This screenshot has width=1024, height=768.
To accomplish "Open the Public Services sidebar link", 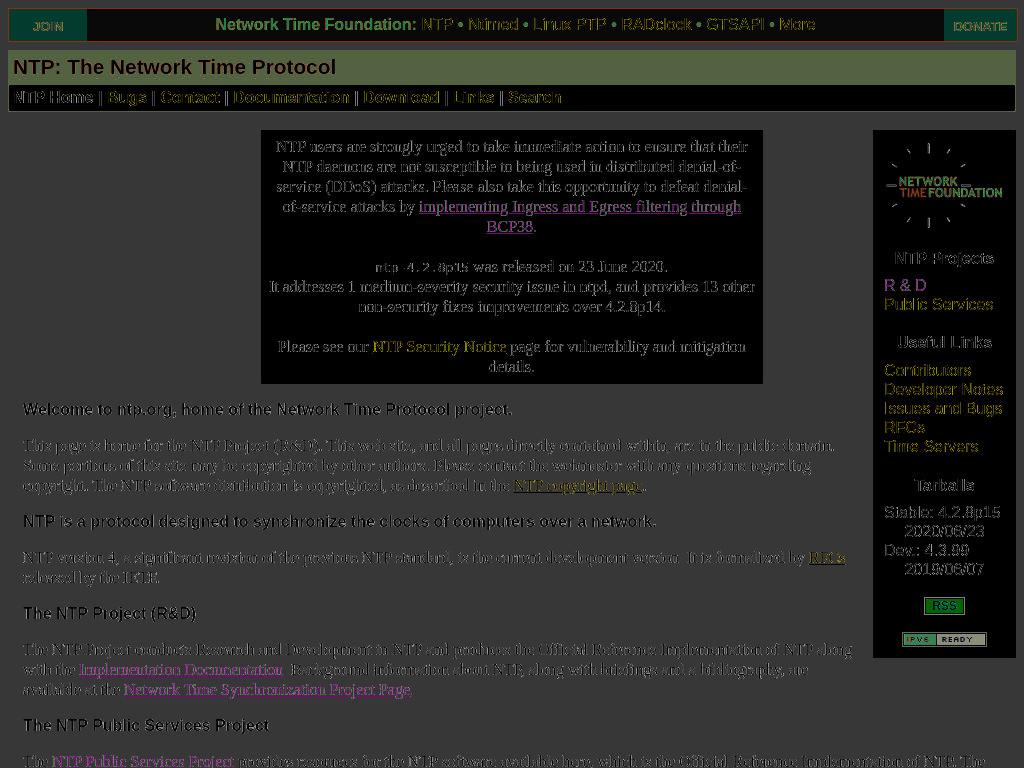I will 938,304.
